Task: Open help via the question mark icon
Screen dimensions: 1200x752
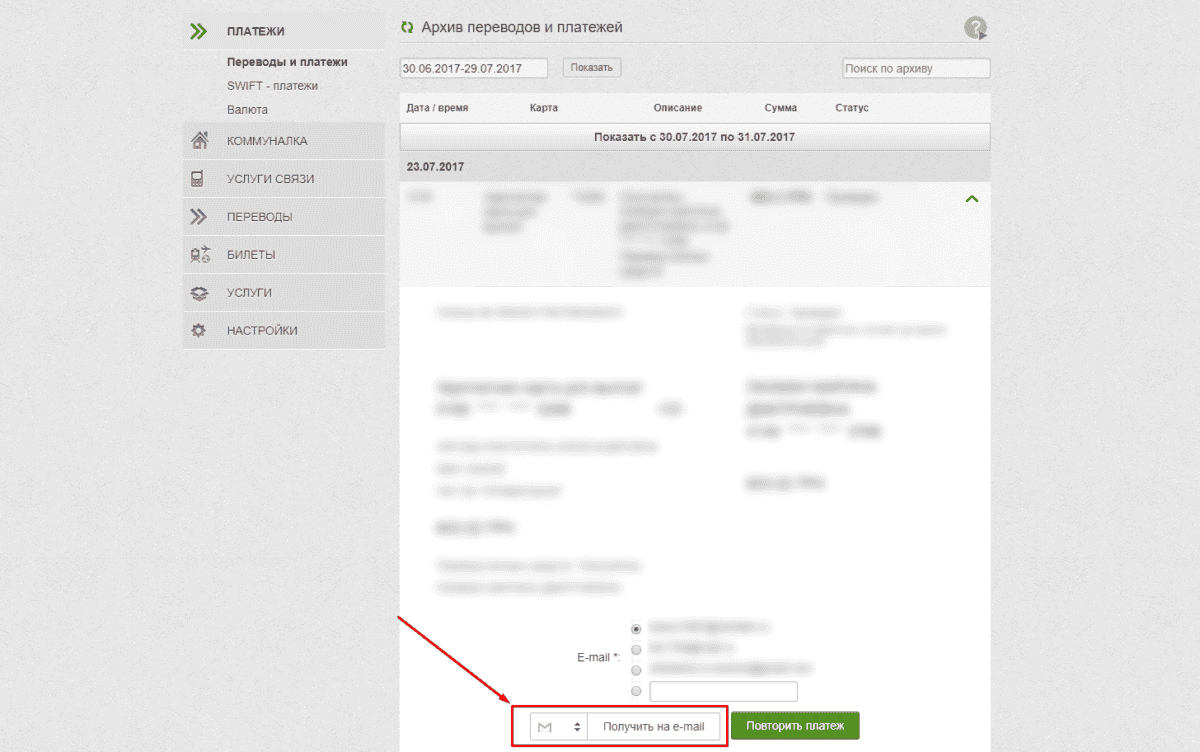Action: click(975, 29)
